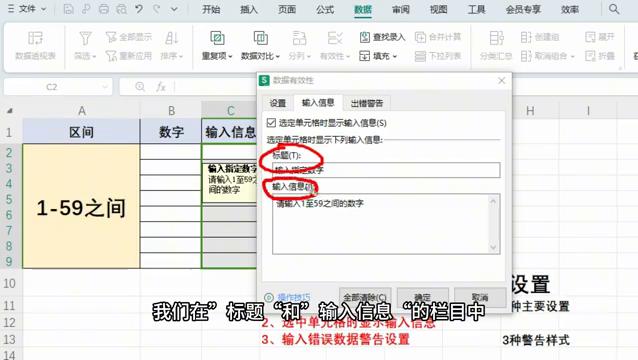Click the 取消 button
The height and width of the screenshot is (360, 638).
click(480, 297)
